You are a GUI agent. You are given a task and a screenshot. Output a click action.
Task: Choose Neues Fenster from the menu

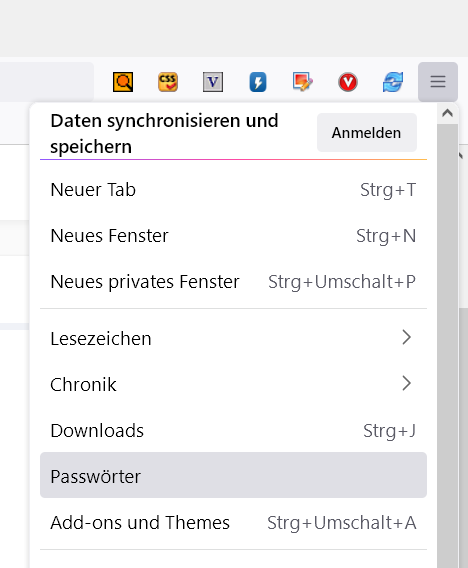tap(233, 235)
